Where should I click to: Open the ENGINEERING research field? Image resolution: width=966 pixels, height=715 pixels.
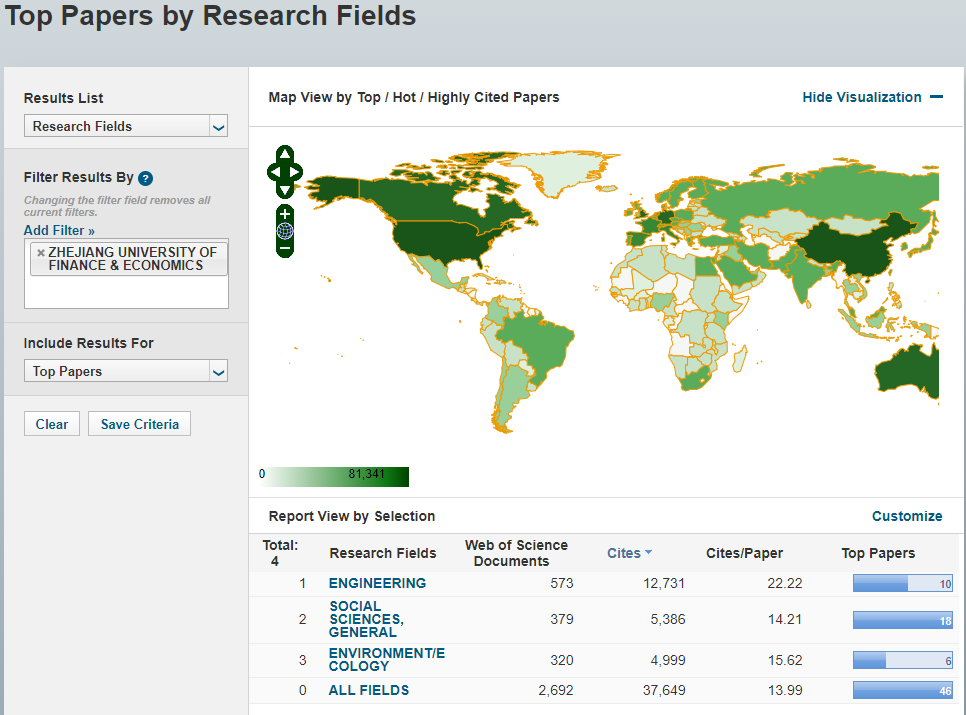[377, 583]
